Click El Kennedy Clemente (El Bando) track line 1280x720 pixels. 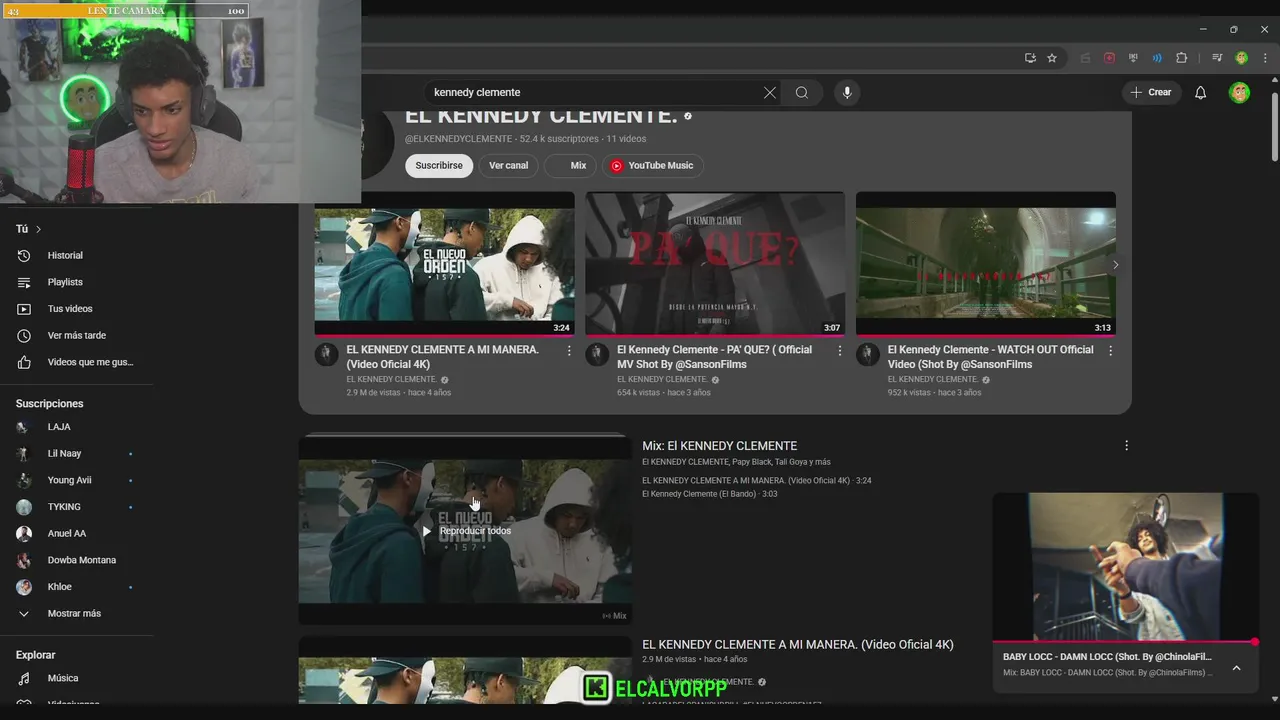709,494
